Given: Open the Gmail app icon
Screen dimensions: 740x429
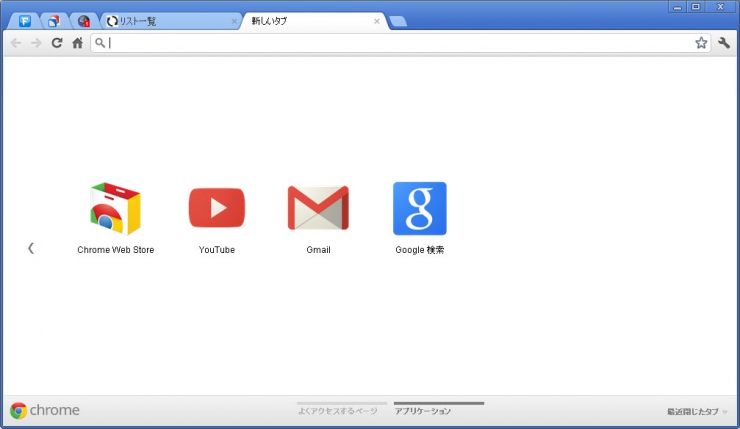Looking at the screenshot, I should pyautogui.click(x=318, y=208).
